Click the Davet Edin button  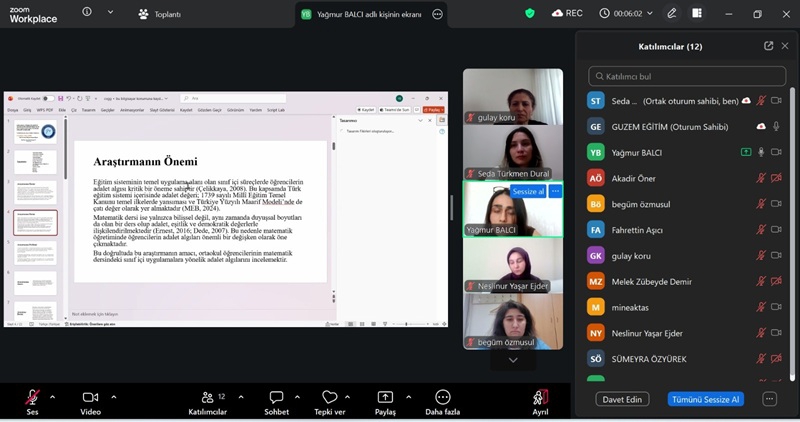pyautogui.click(x=622, y=399)
